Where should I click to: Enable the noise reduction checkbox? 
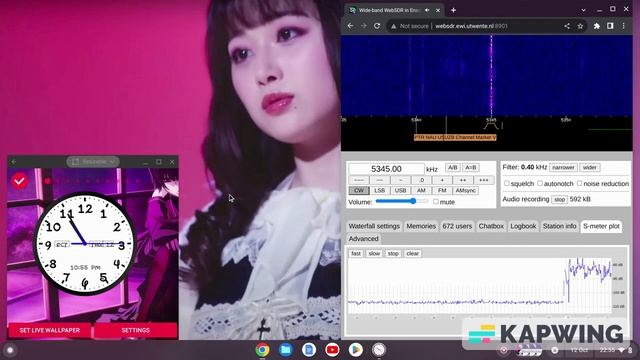tap(579, 184)
